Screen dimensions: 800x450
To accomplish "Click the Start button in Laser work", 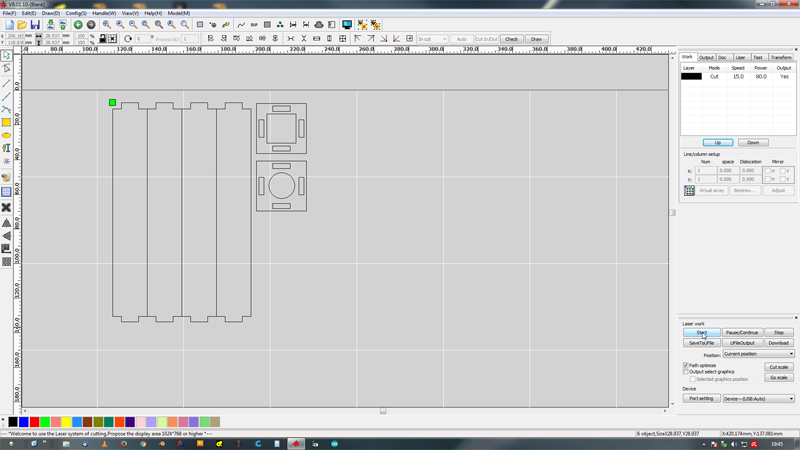I will 702,333.
